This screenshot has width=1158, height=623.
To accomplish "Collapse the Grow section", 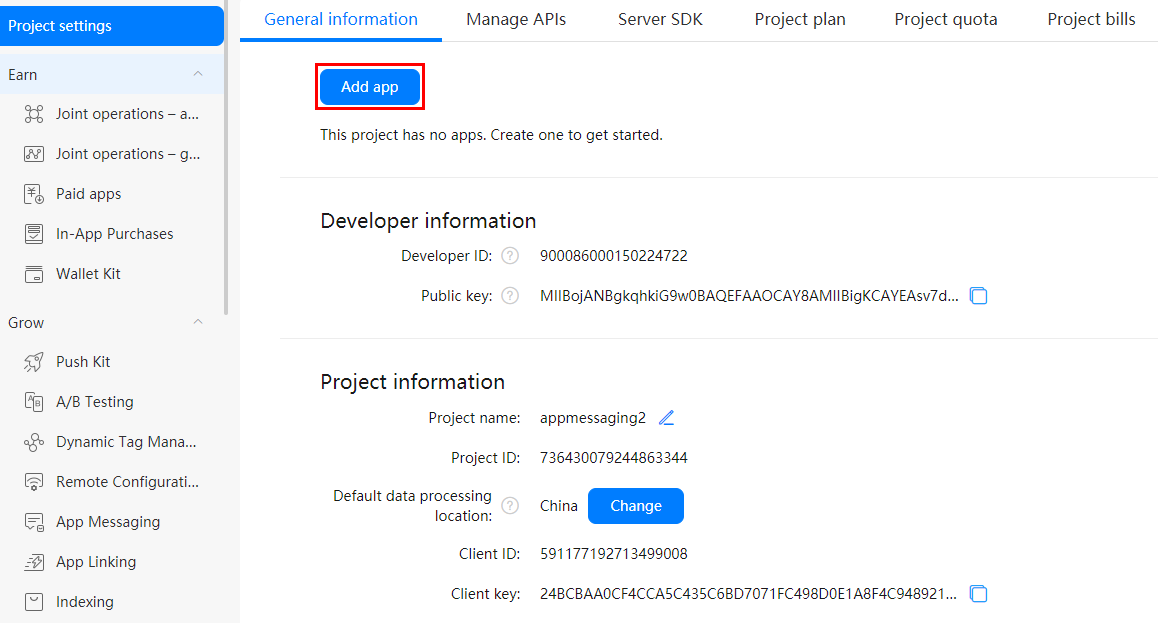I will [x=197, y=322].
